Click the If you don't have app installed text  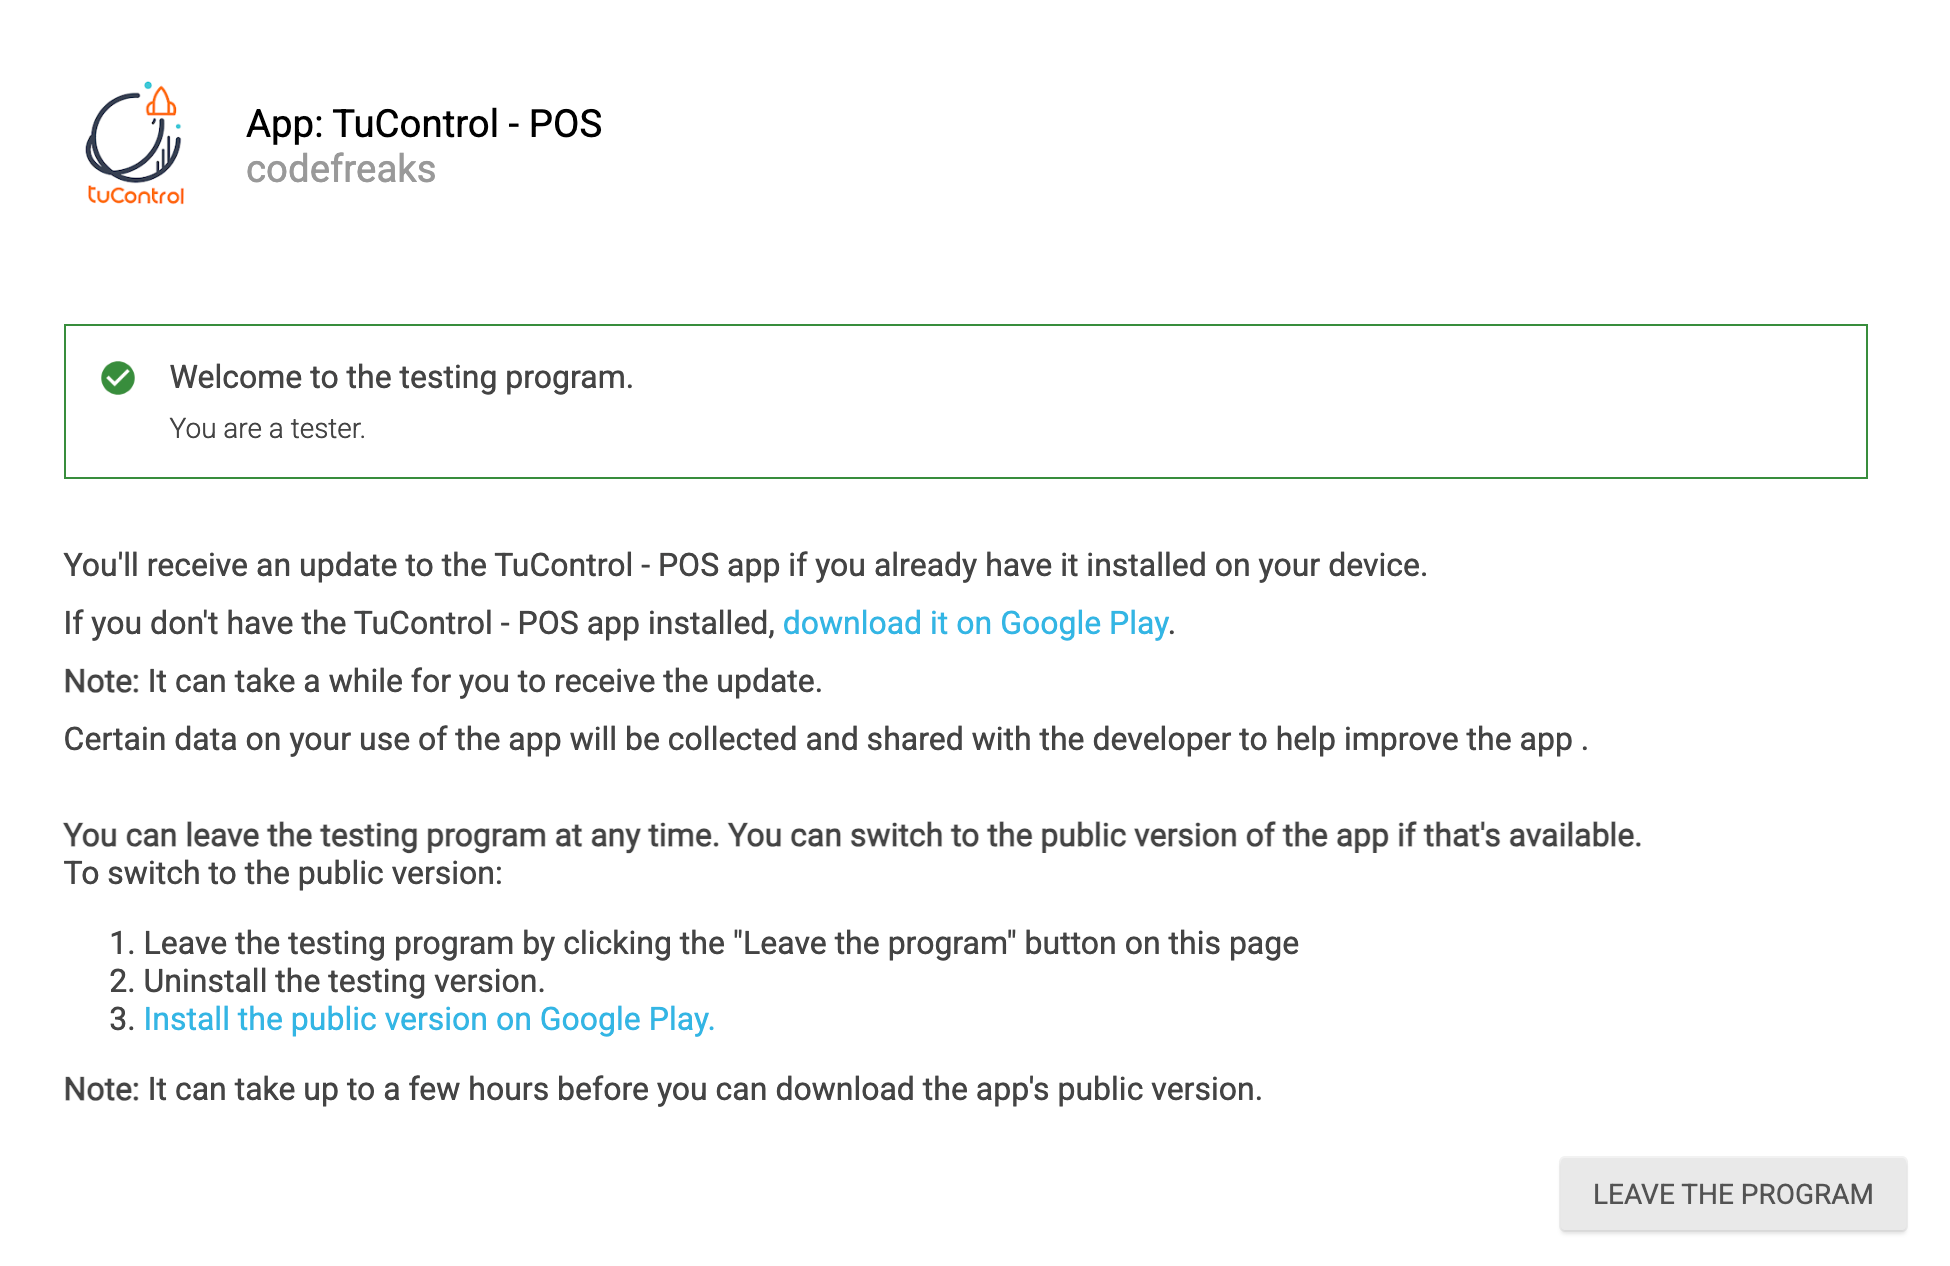(420, 623)
